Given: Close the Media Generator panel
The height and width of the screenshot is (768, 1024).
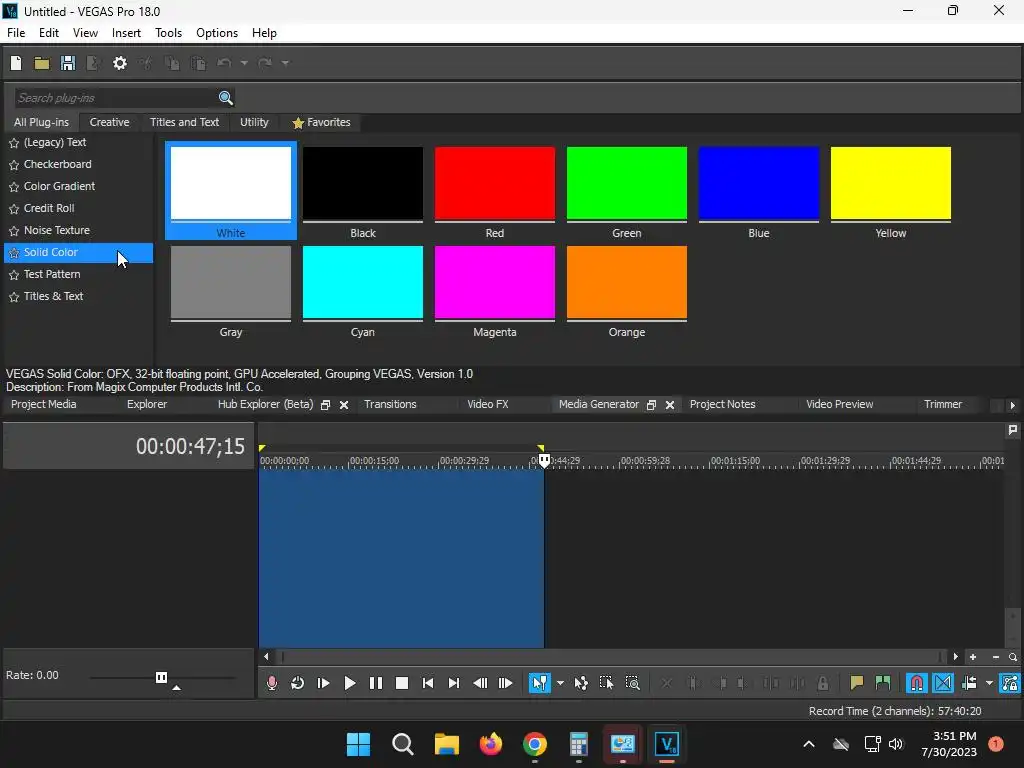Looking at the screenshot, I should click(669, 405).
